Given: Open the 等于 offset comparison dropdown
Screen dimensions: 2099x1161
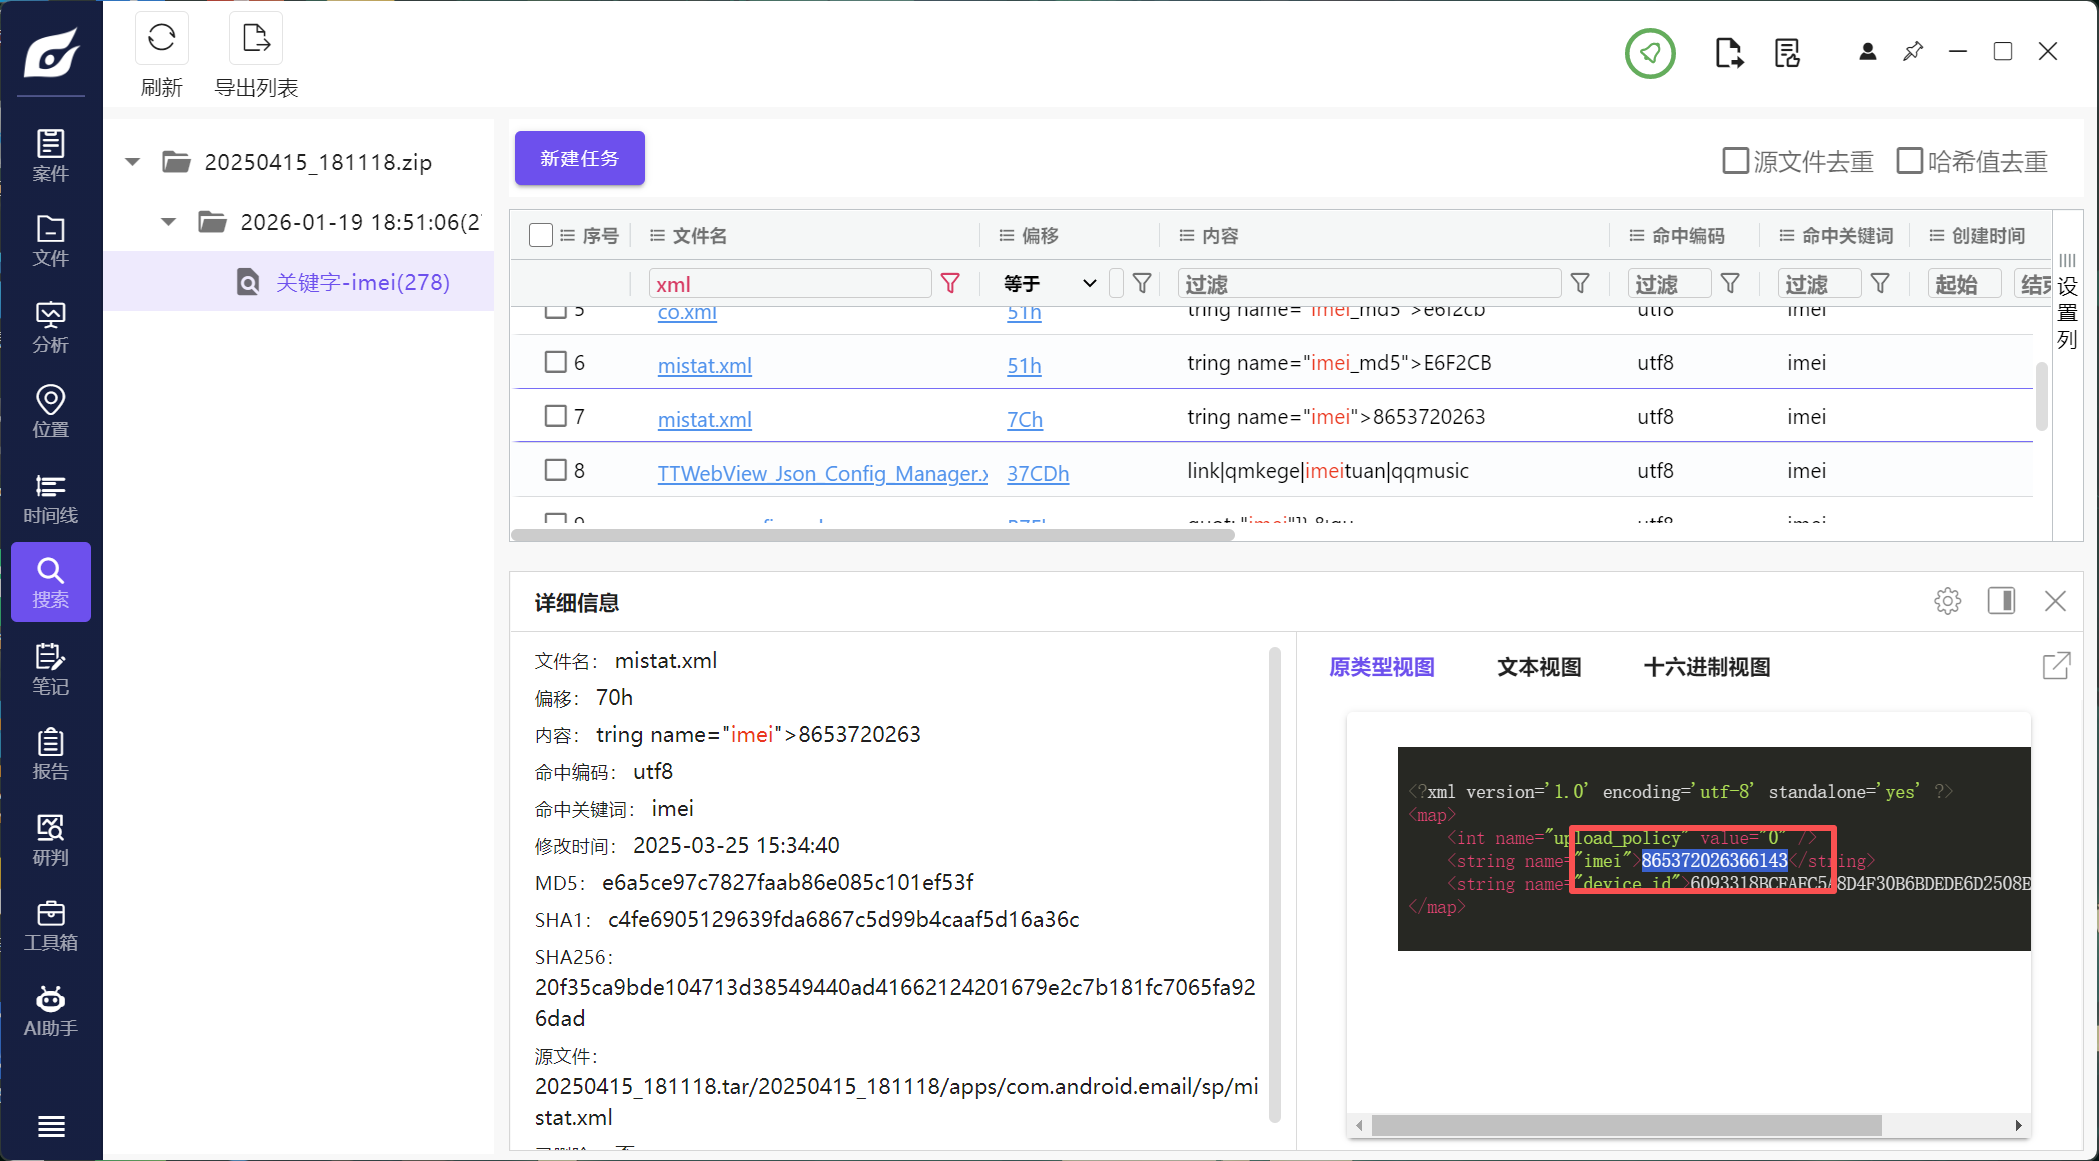Looking at the screenshot, I should coord(1050,284).
